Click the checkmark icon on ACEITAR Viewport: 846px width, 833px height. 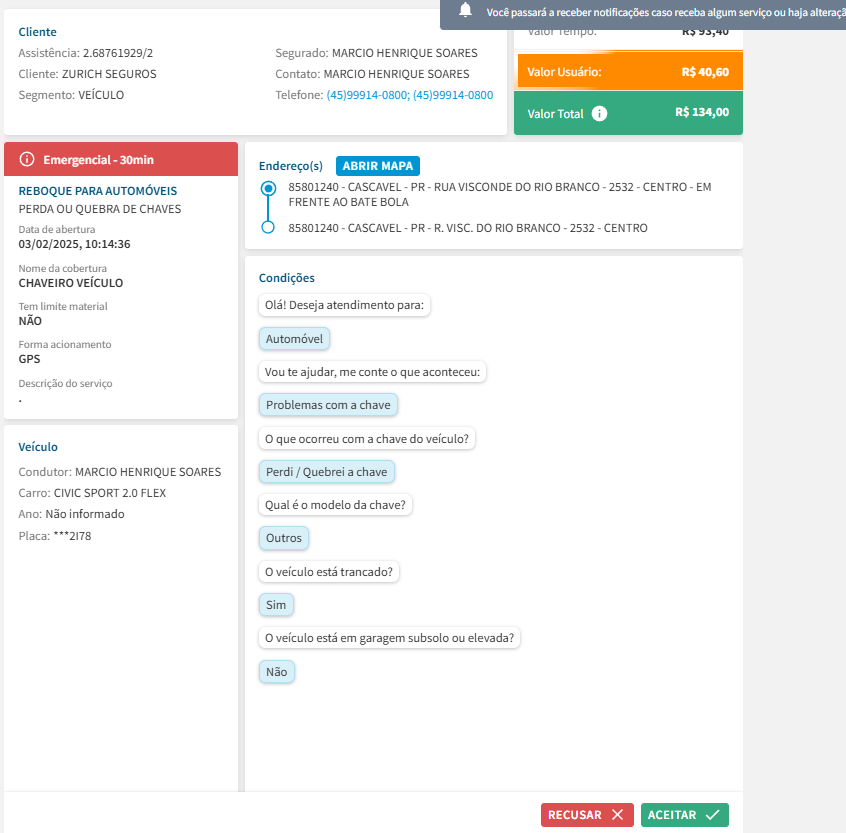tap(712, 815)
